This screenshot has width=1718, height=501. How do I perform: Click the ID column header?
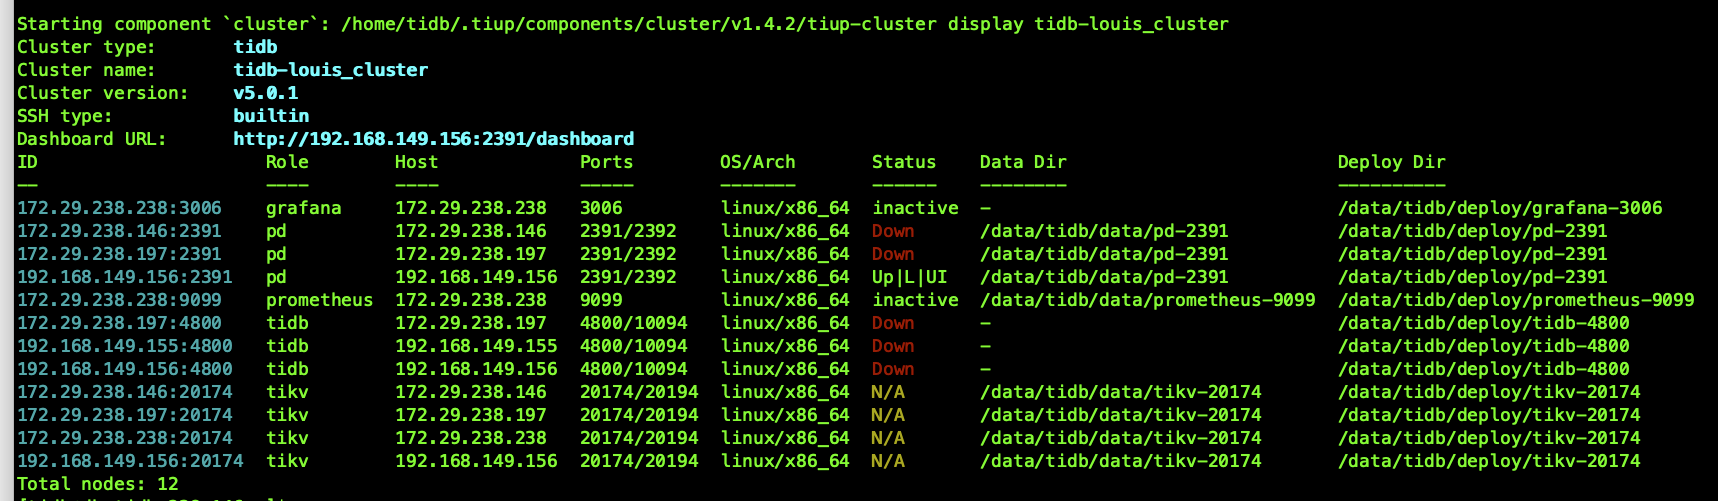(x=27, y=162)
